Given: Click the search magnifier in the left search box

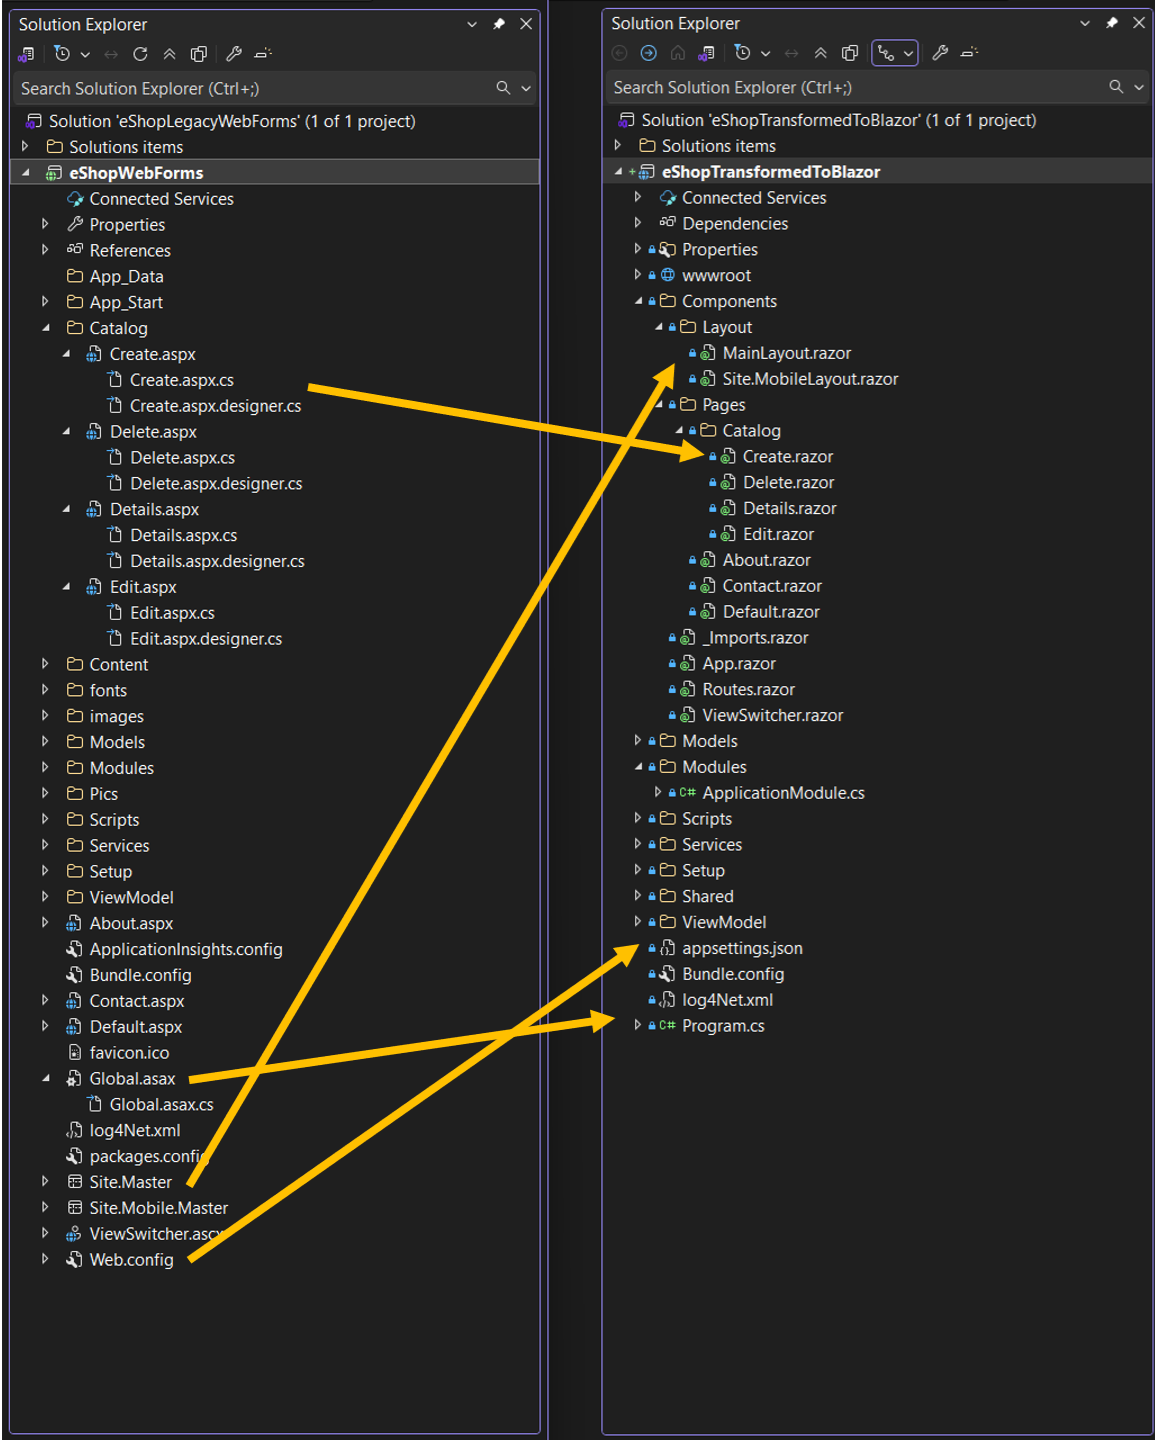Looking at the screenshot, I should pos(505,88).
